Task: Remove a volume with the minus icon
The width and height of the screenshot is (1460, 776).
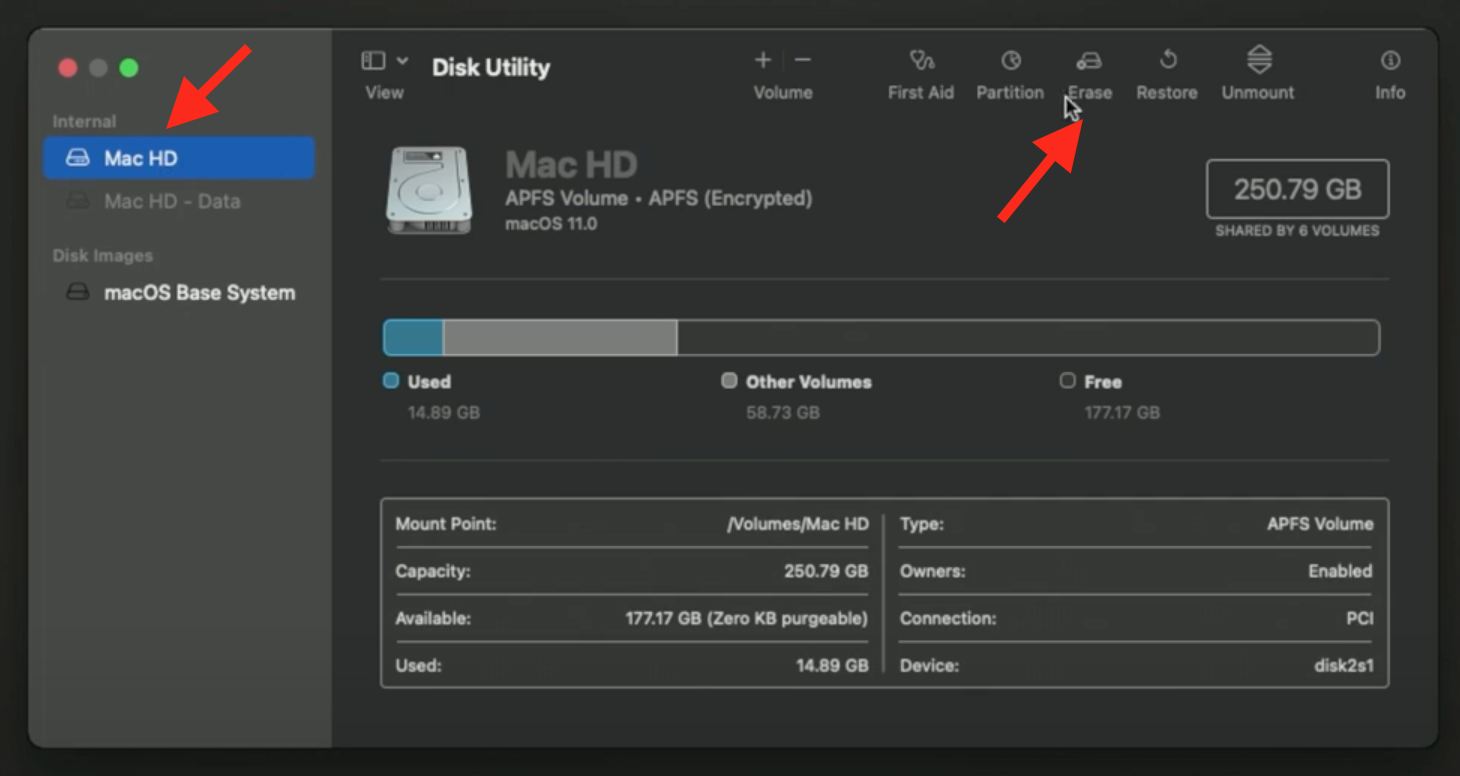Action: pos(802,60)
